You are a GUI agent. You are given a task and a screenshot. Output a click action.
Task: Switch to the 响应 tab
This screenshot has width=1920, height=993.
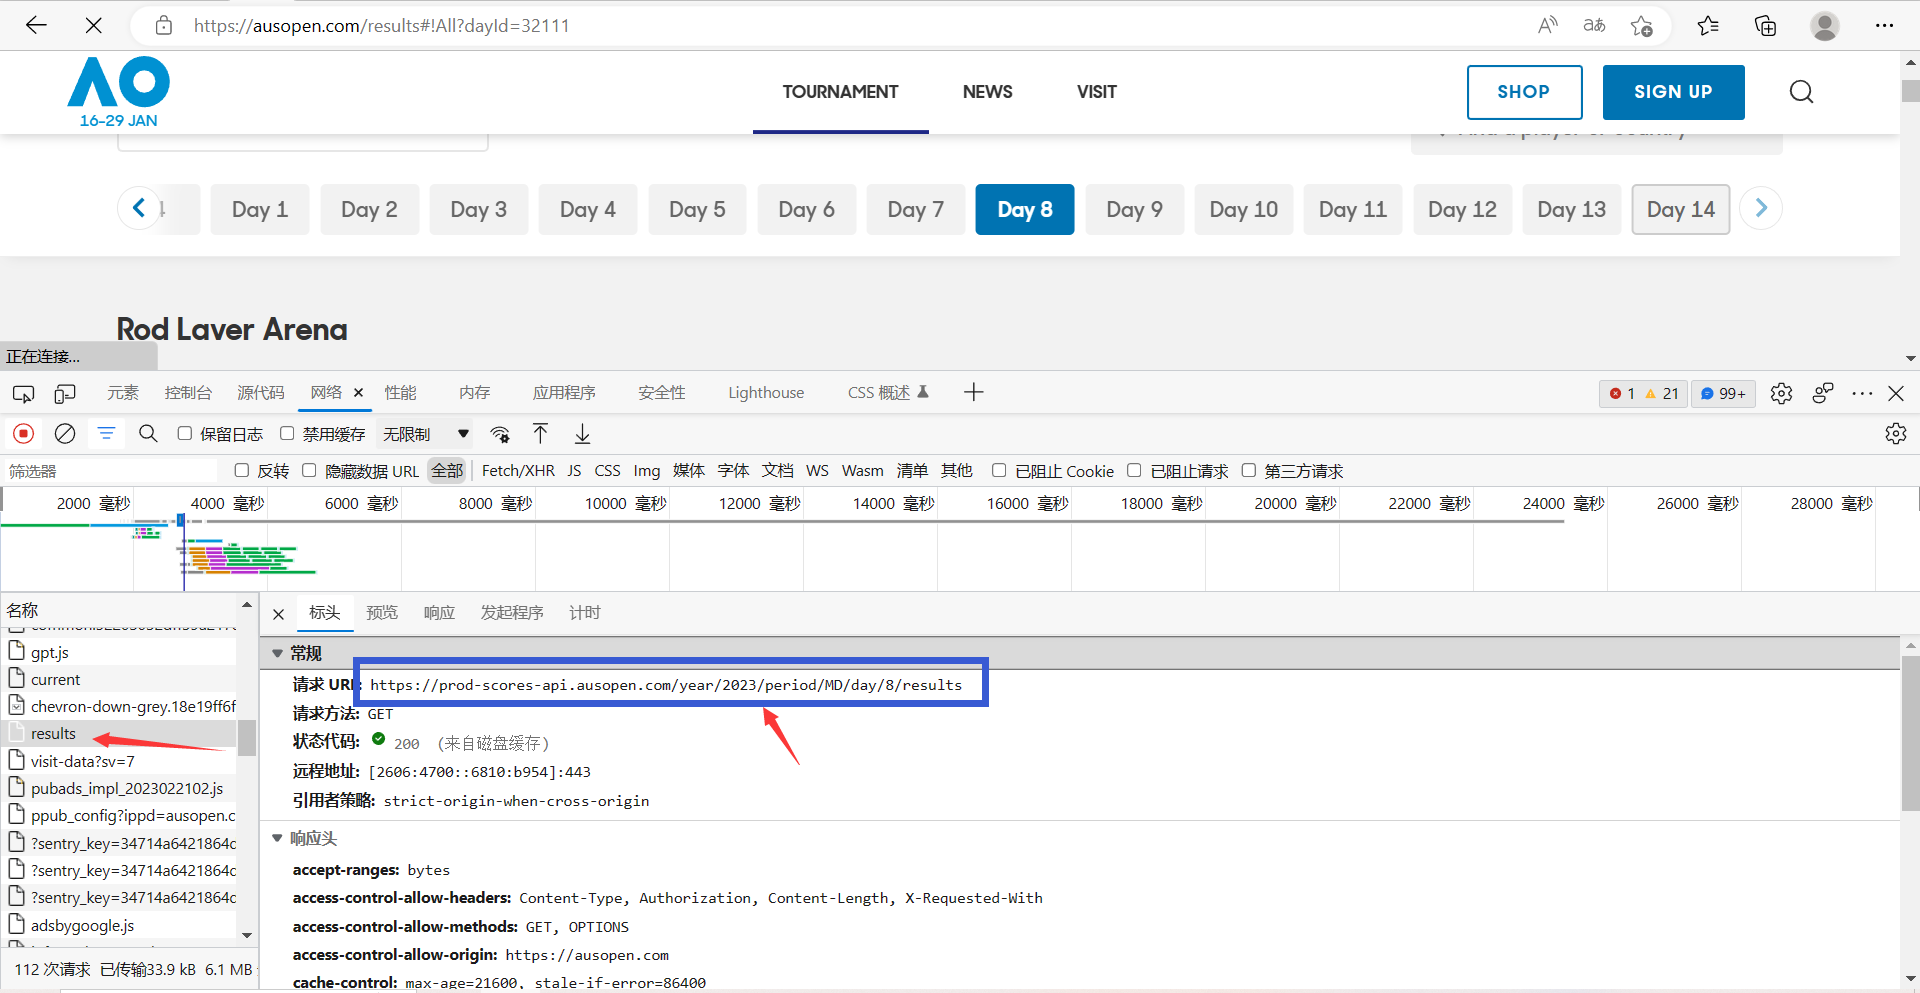tap(439, 613)
